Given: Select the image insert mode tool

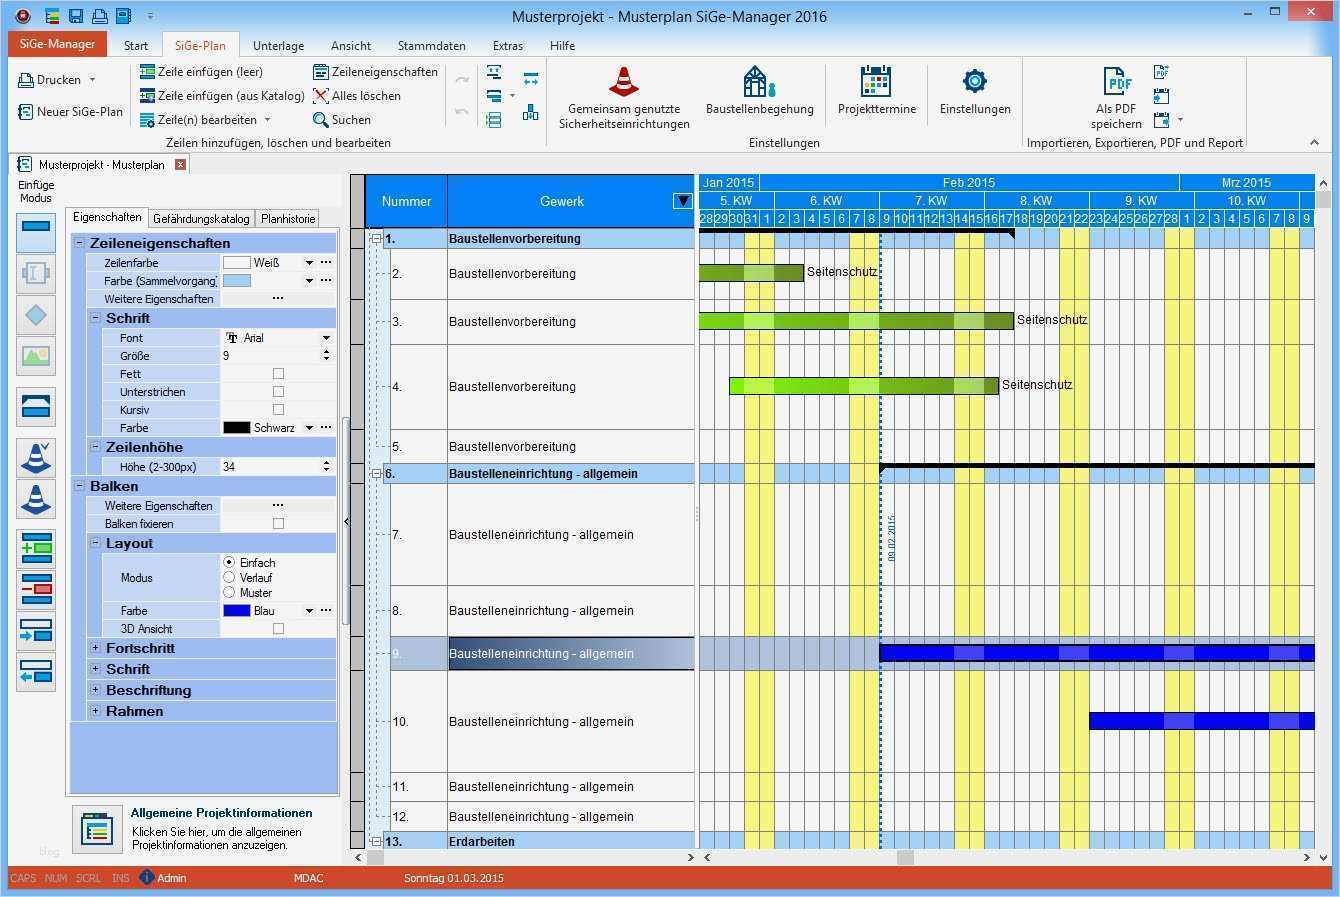Looking at the screenshot, I should 36,356.
